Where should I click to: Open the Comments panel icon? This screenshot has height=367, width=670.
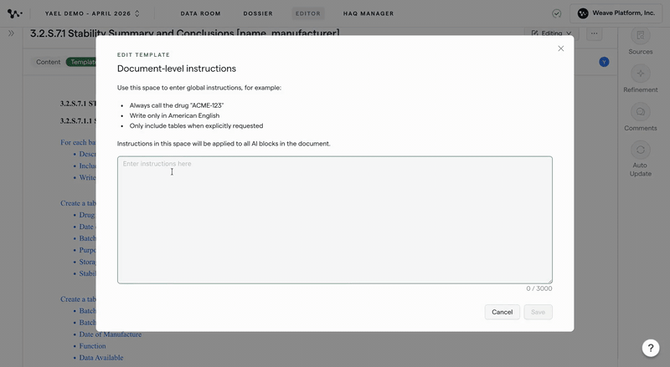(x=640, y=112)
